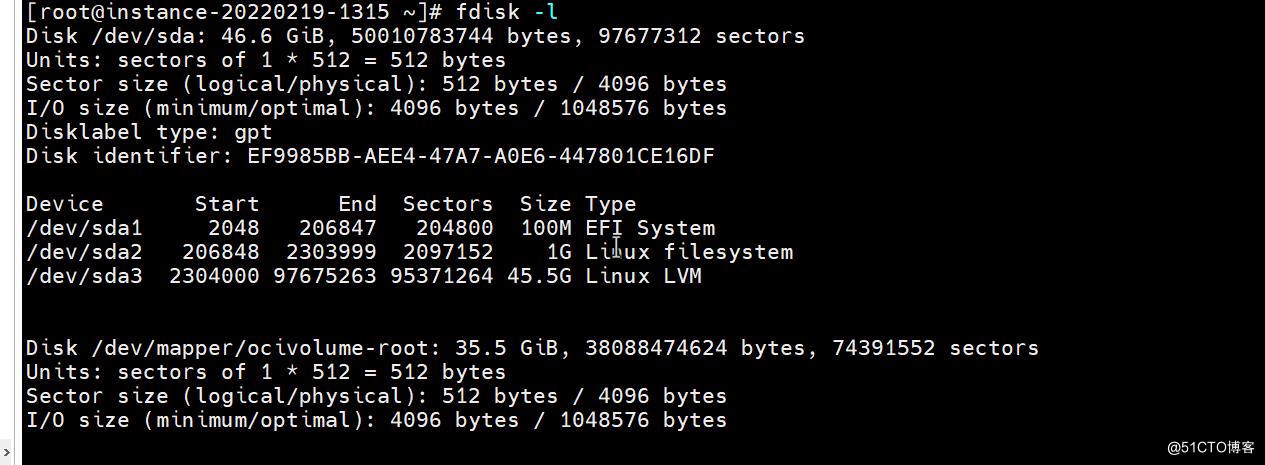Click the /dev/mapper/ocivolume-root disk line
Image resolution: width=1265 pixels, height=465 pixels.
tap(532, 348)
